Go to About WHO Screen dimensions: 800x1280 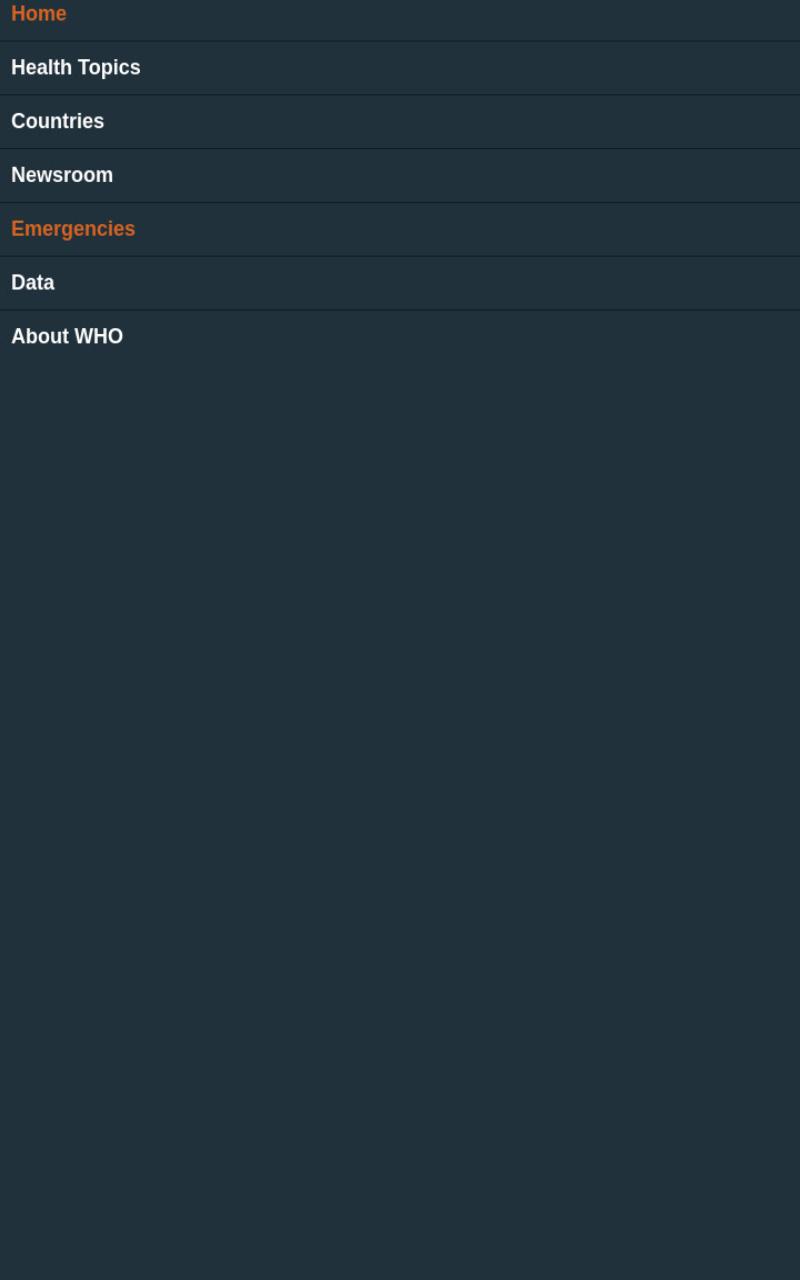(x=400, y=337)
